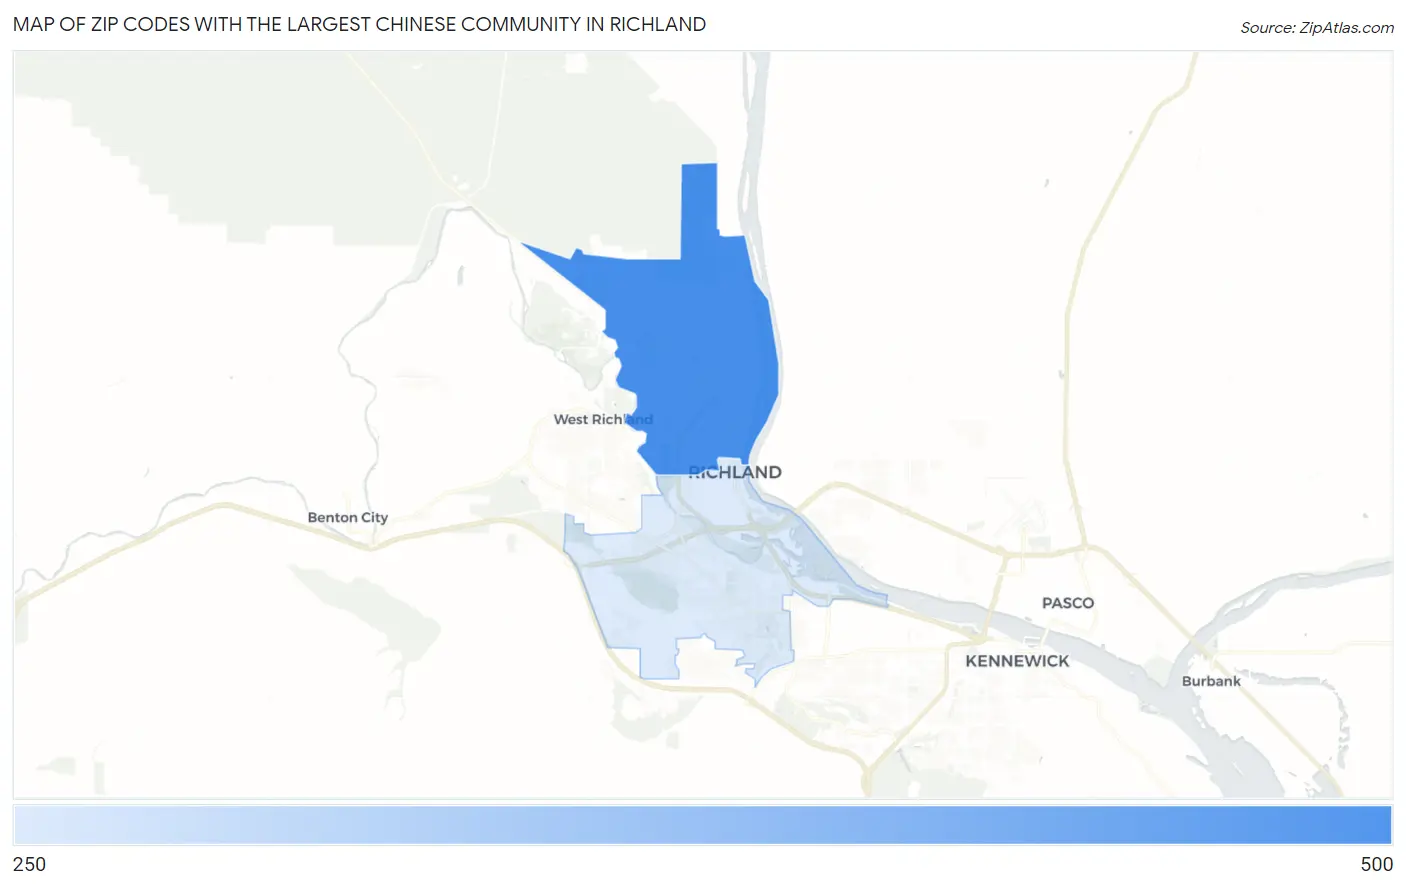Screen dimensions: 1406x885
Task: Click the KENNEWICK city label
Action: [x=1017, y=661]
